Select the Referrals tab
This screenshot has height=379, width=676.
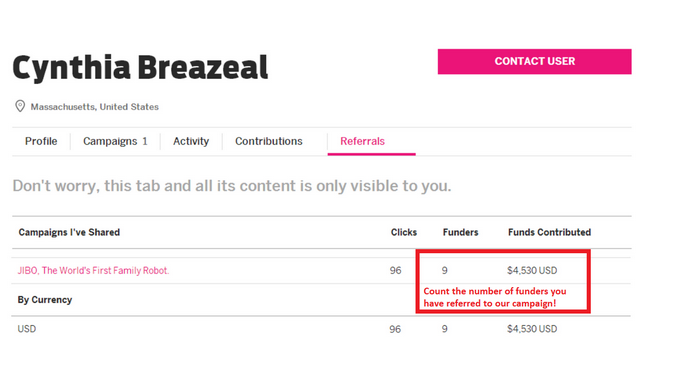click(x=362, y=141)
